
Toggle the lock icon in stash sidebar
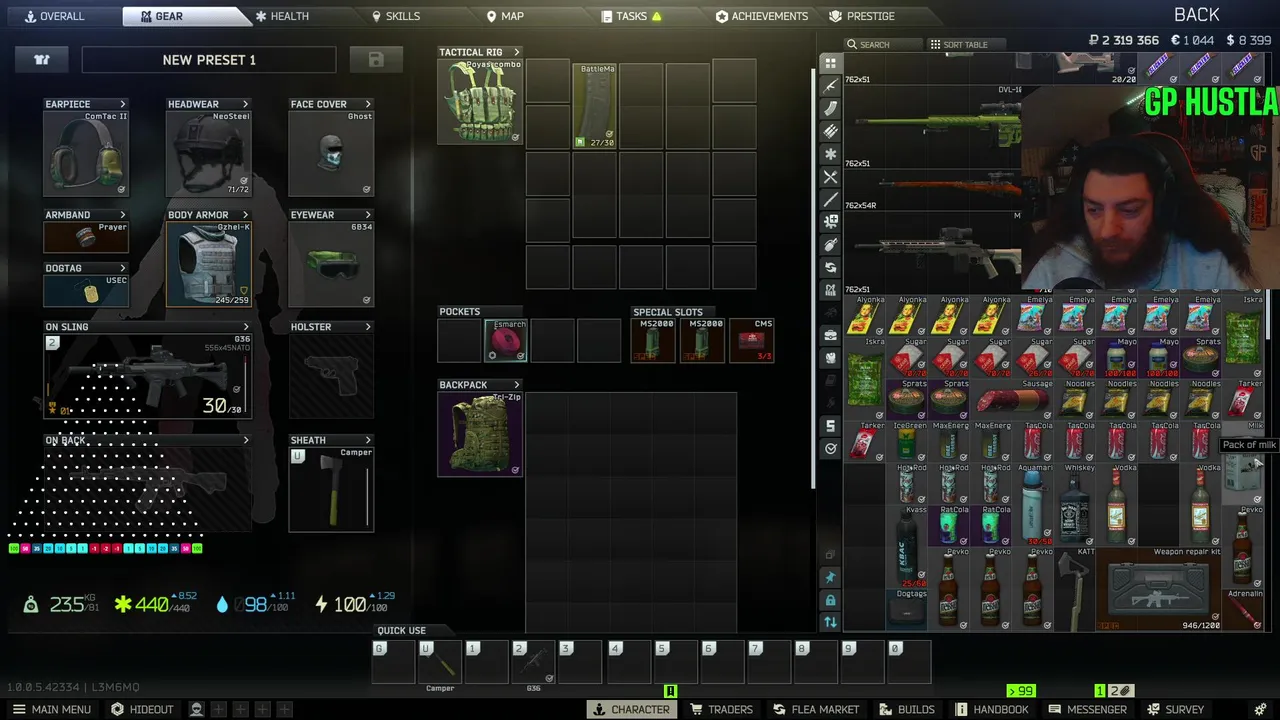point(830,600)
